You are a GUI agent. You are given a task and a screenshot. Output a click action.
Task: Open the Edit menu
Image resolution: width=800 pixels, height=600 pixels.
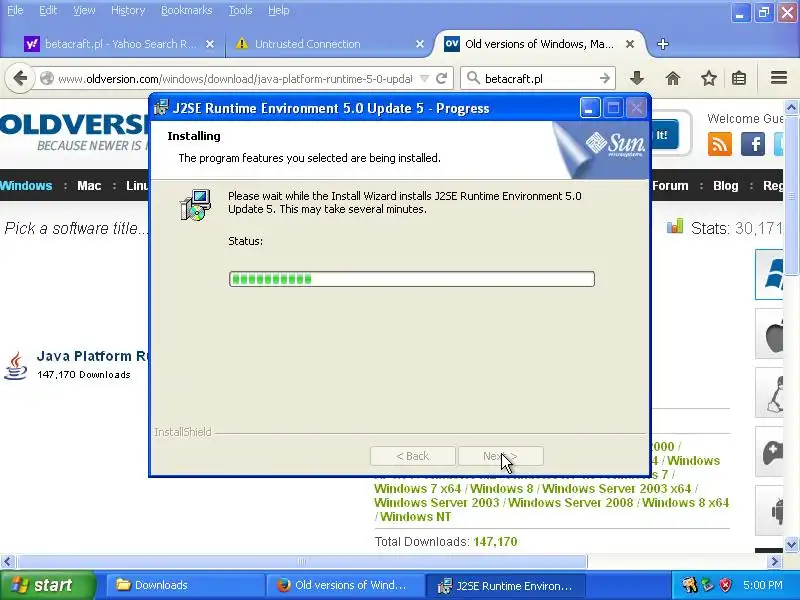point(48,10)
